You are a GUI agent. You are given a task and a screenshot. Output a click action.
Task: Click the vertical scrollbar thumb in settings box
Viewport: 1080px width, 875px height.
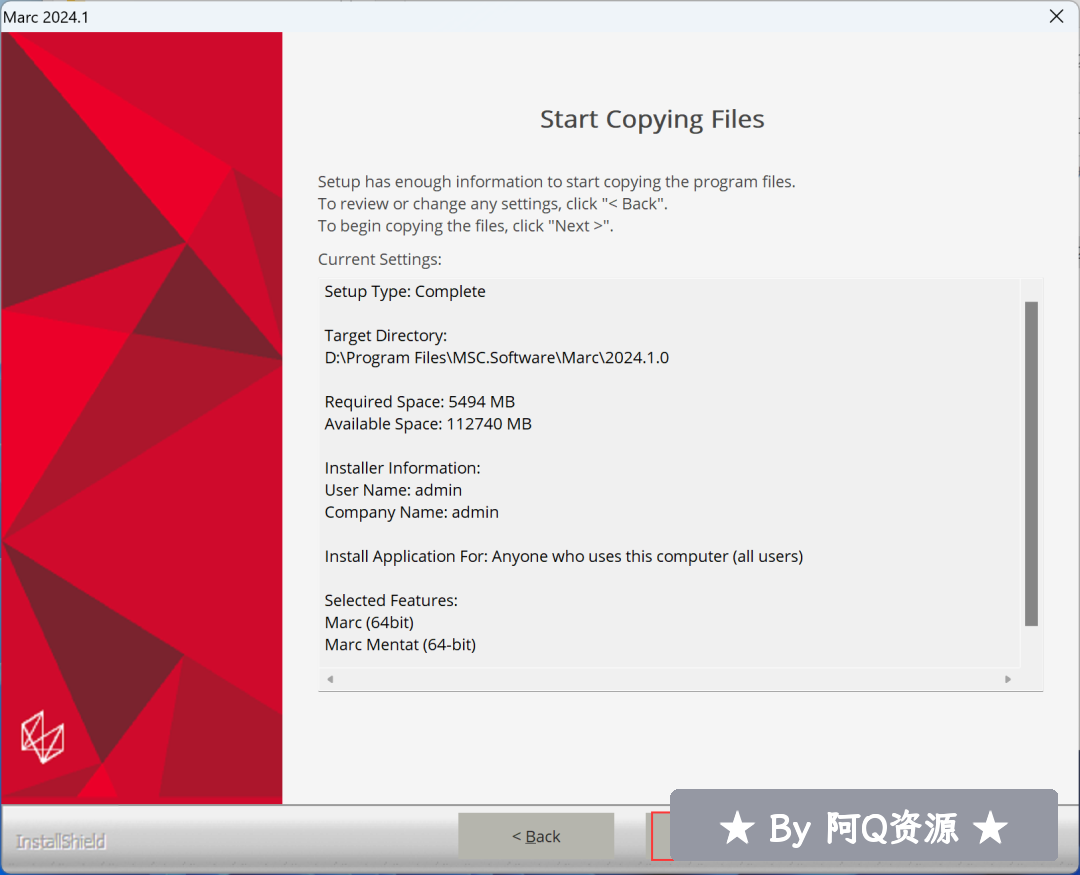[x=1031, y=463]
